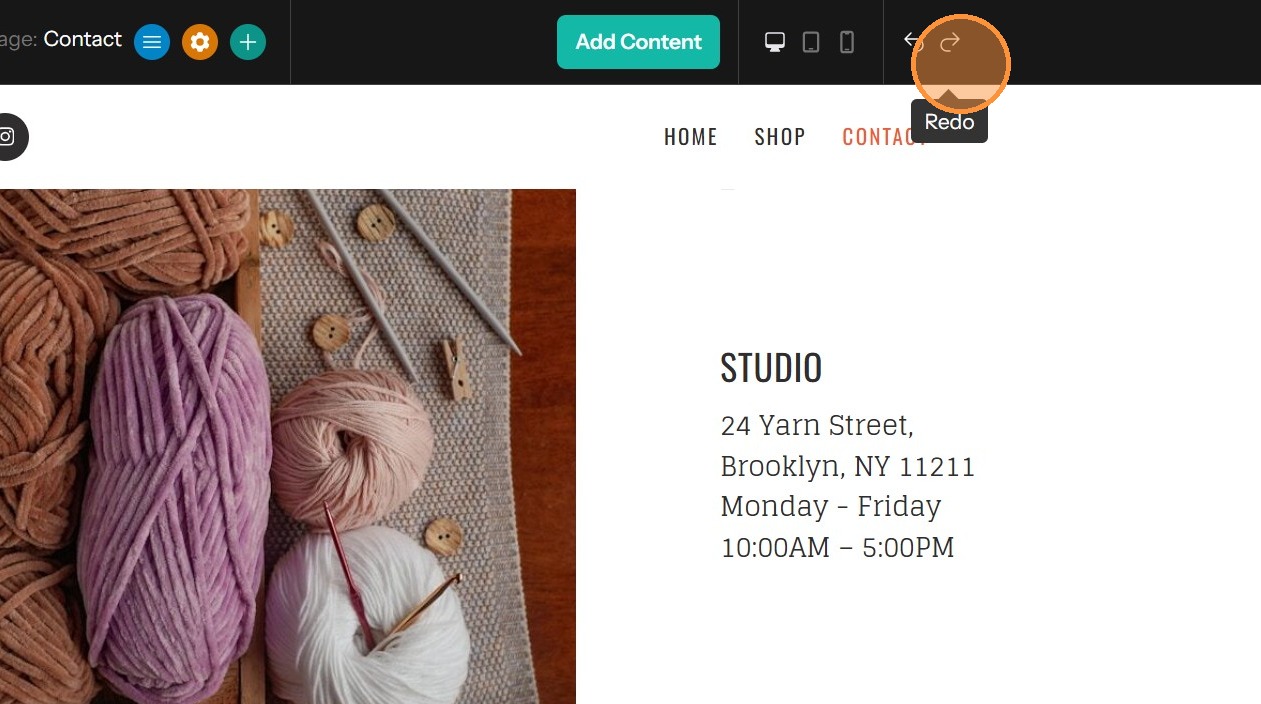Click the STUDIO heading text
Image resolution: width=1261 pixels, height=704 pixels.
click(x=771, y=368)
